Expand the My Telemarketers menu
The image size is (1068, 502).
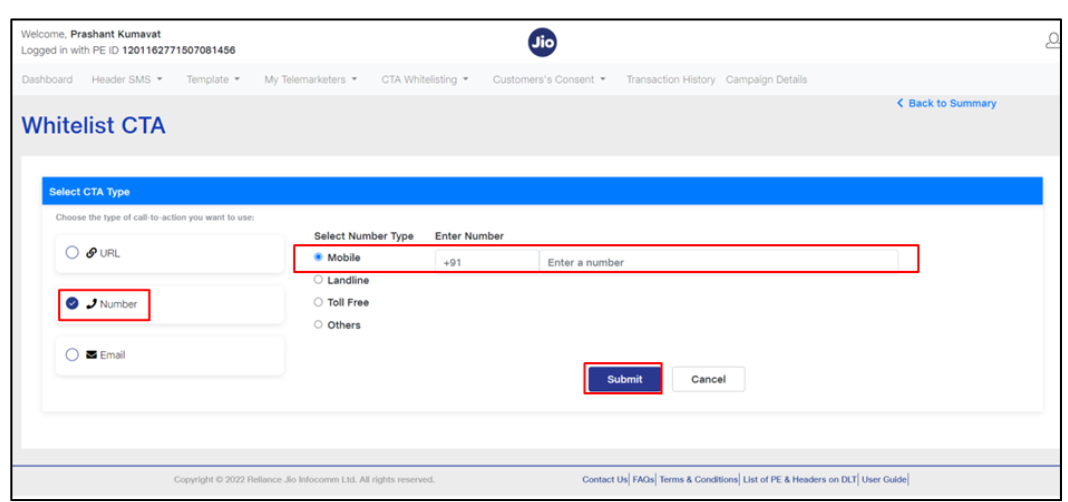[311, 80]
